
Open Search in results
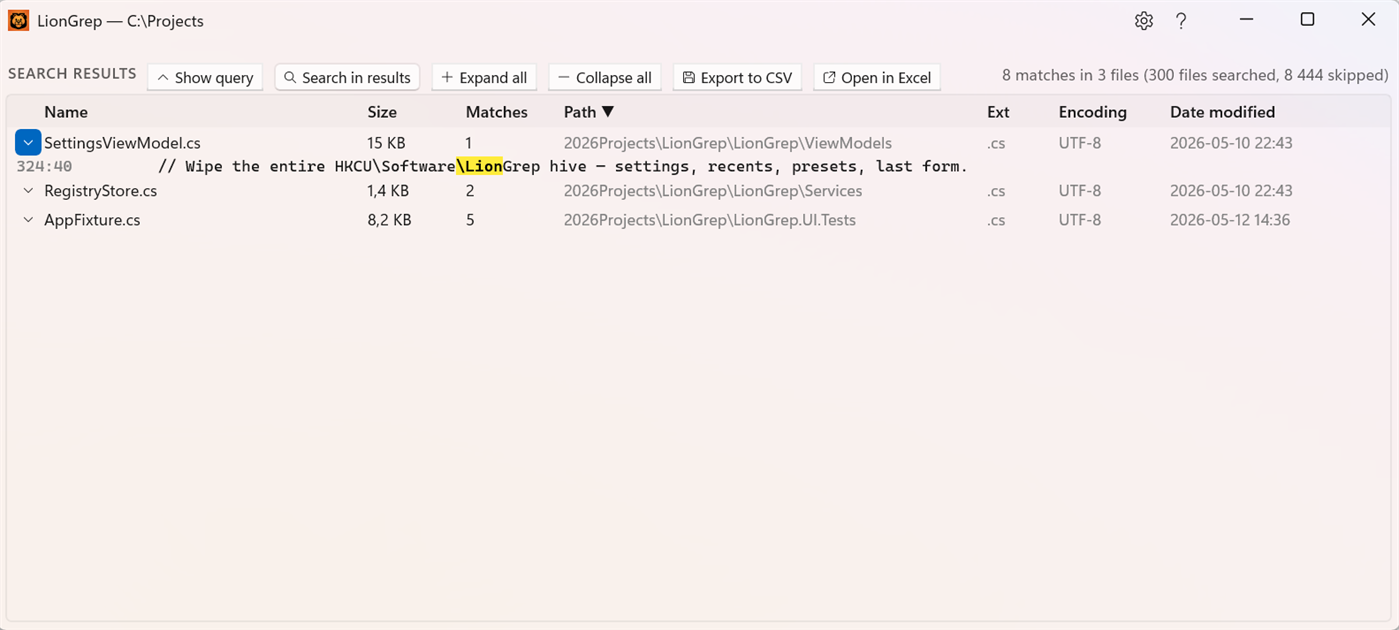(347, 77)
